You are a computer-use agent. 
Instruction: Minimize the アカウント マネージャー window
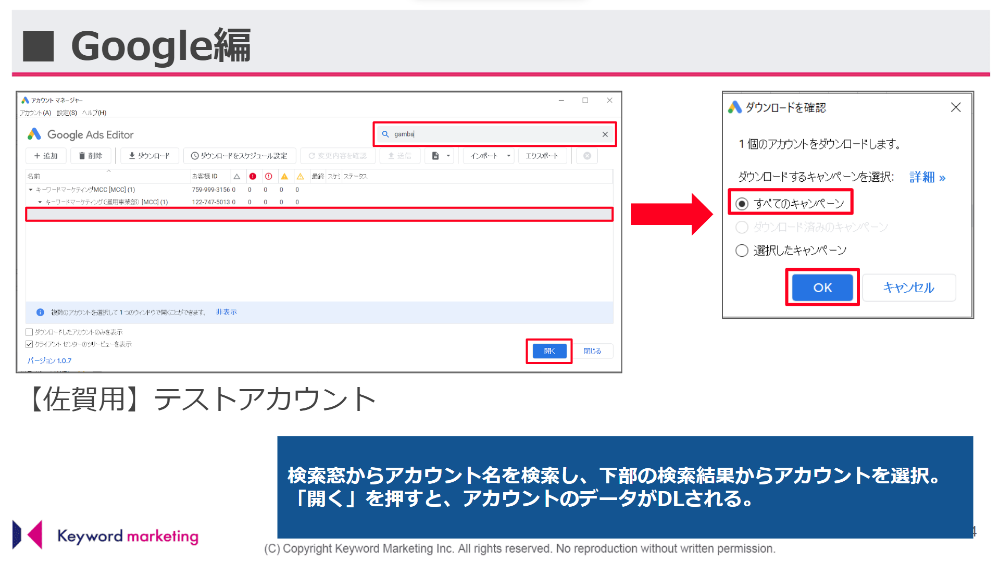click(561, 100)
